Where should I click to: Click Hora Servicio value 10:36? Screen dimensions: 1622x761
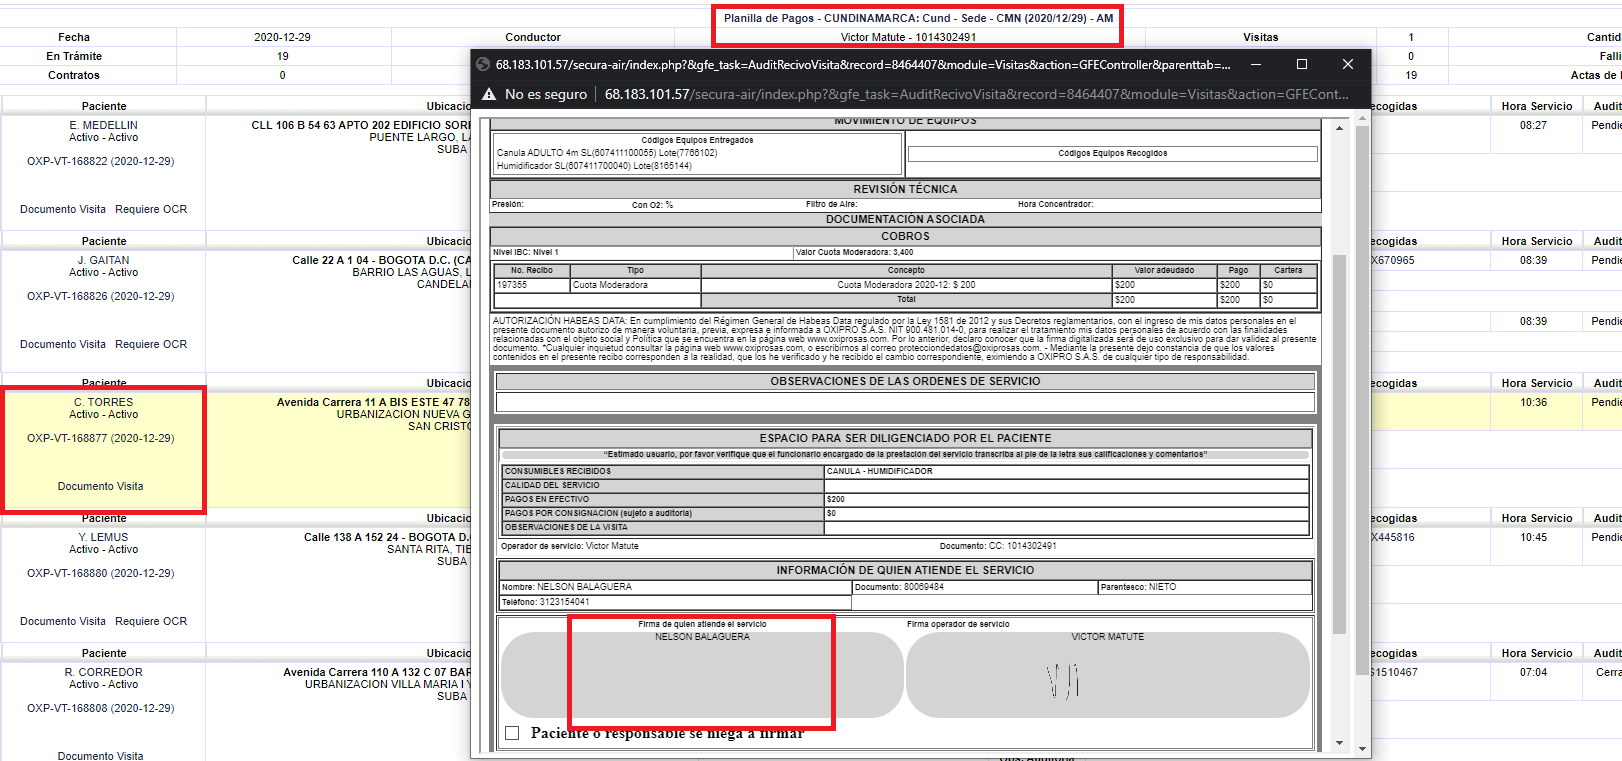click(x=1533, y=402)
